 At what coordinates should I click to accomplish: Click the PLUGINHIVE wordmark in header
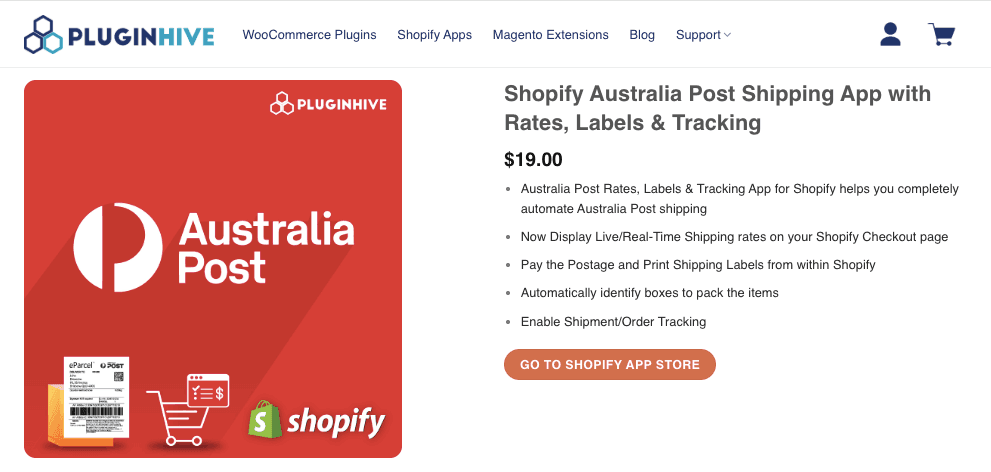point(141,37)
